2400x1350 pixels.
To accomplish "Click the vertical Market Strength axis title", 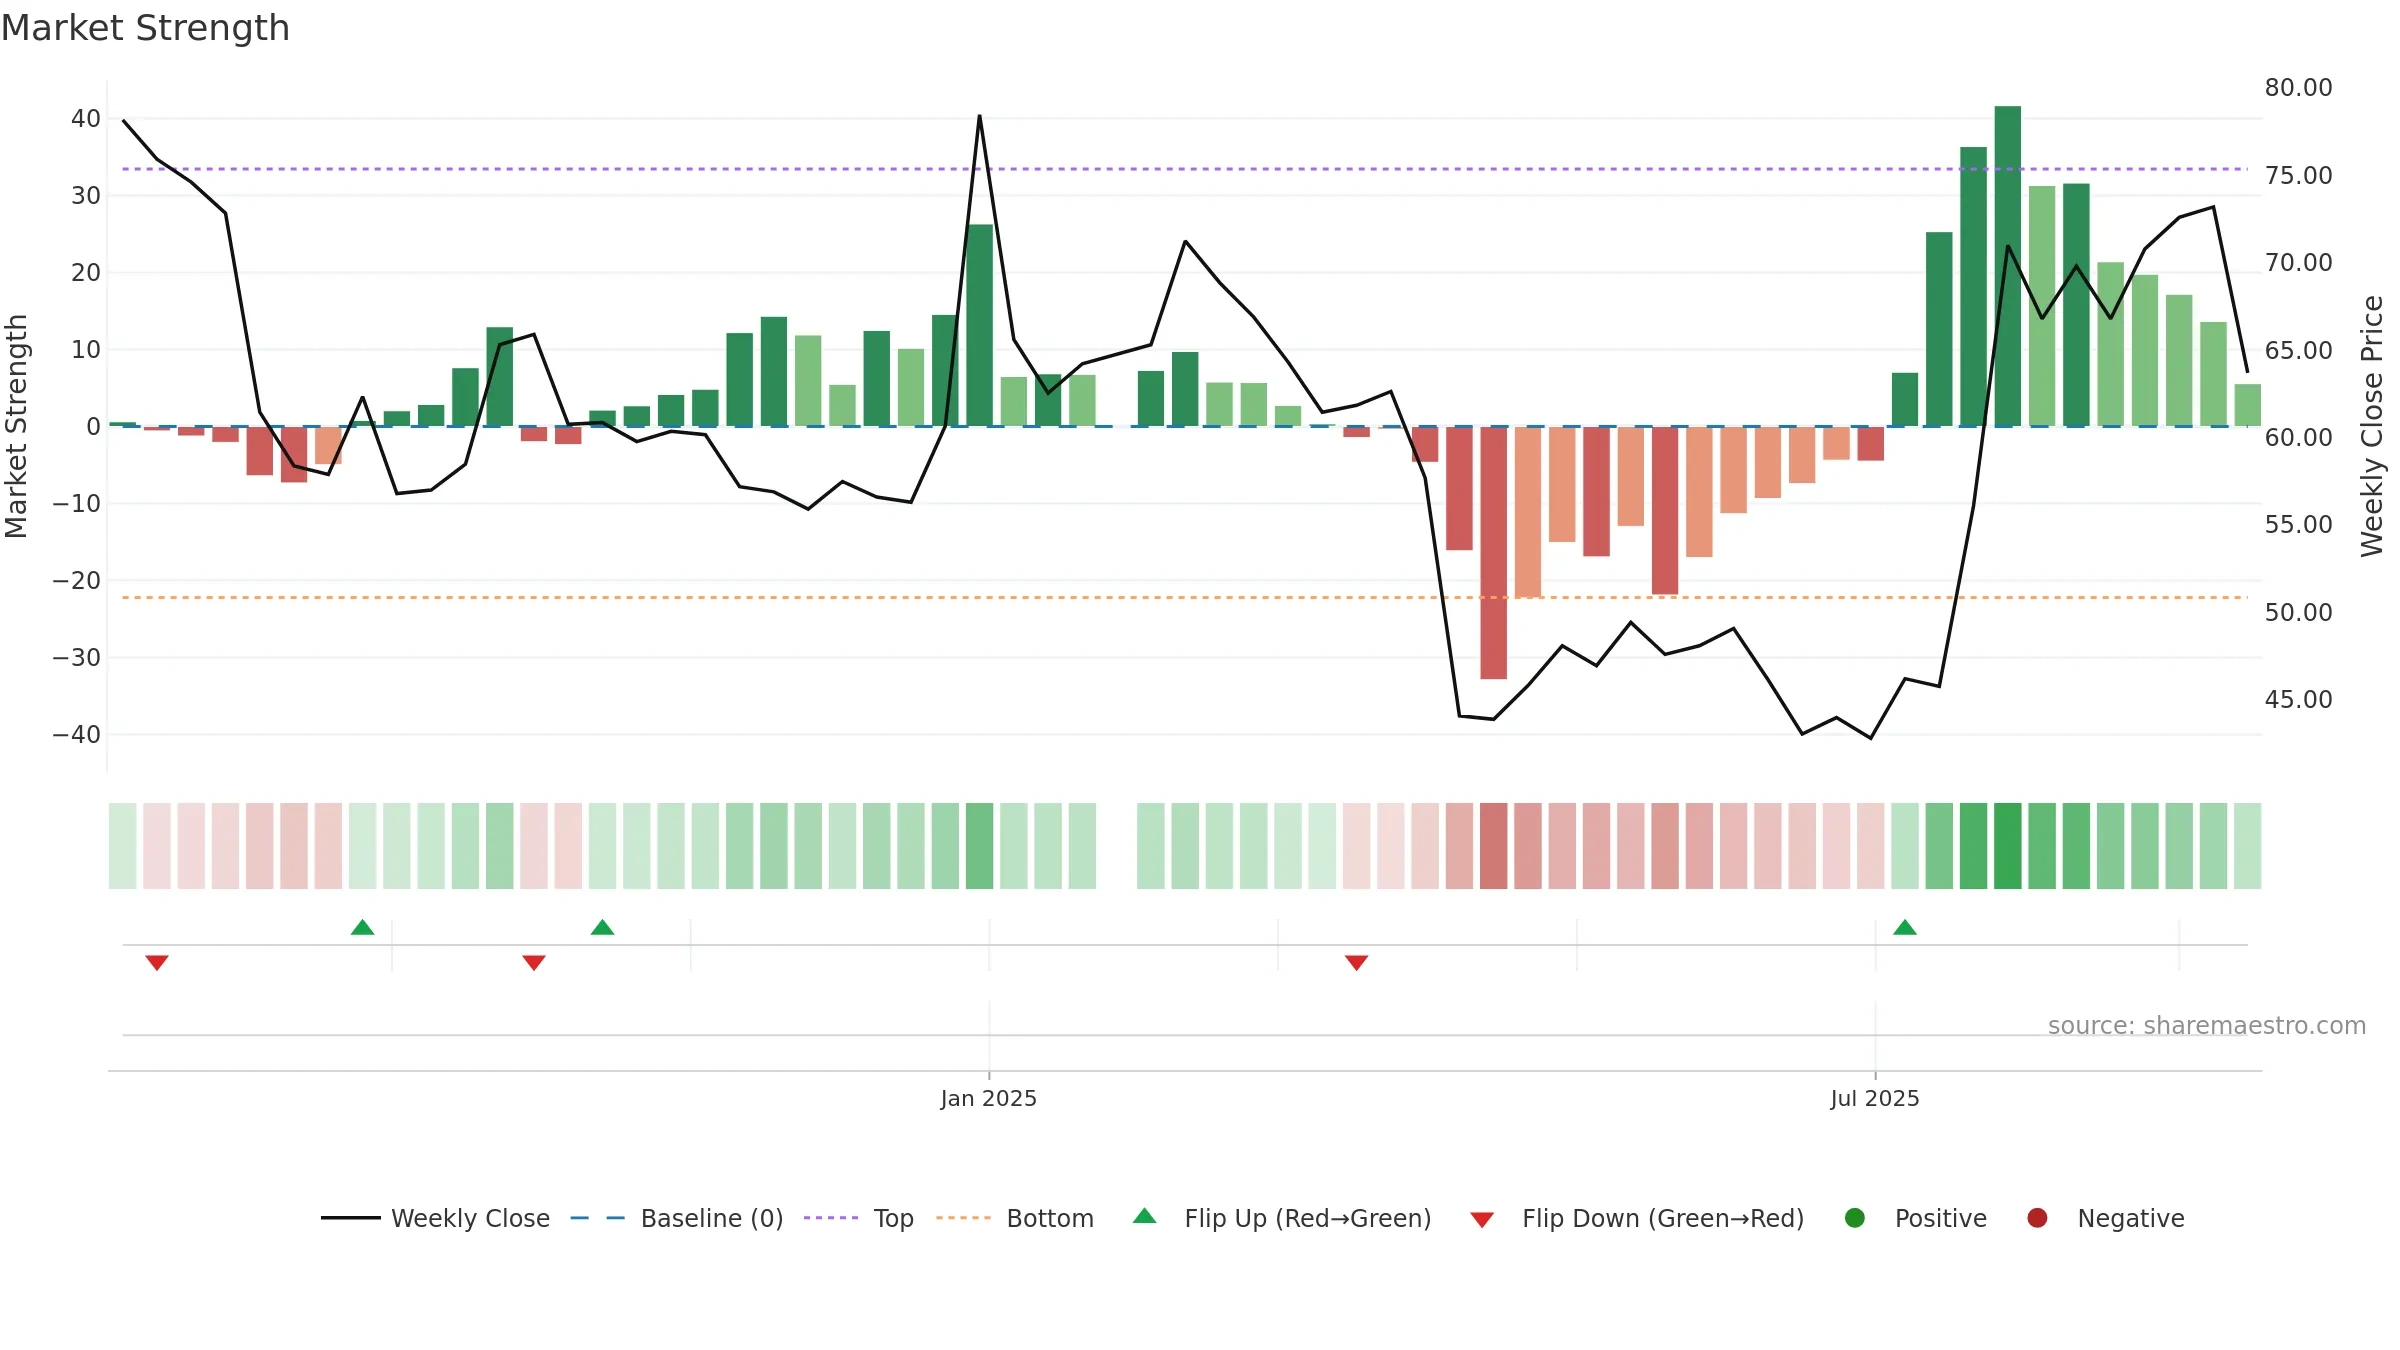I will (x=16, y=426).
